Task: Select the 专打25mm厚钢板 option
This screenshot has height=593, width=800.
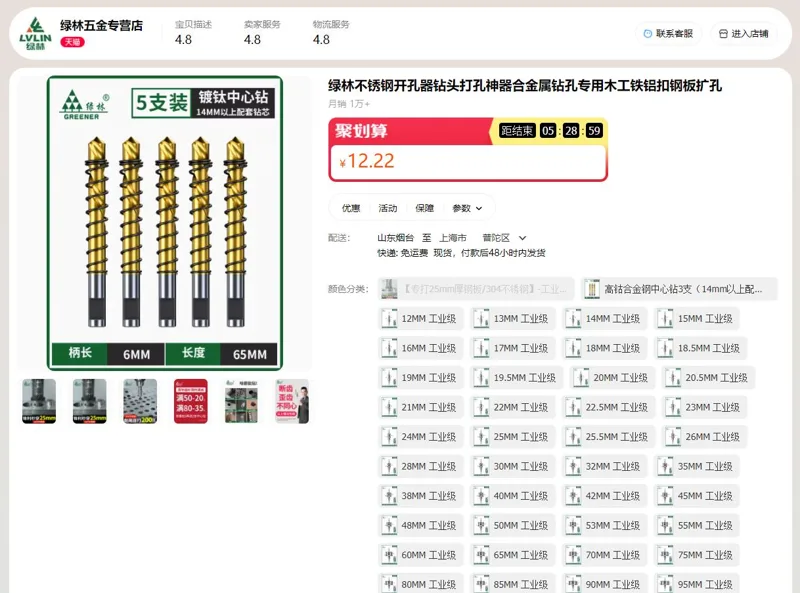Action: (x=476, y=289)
